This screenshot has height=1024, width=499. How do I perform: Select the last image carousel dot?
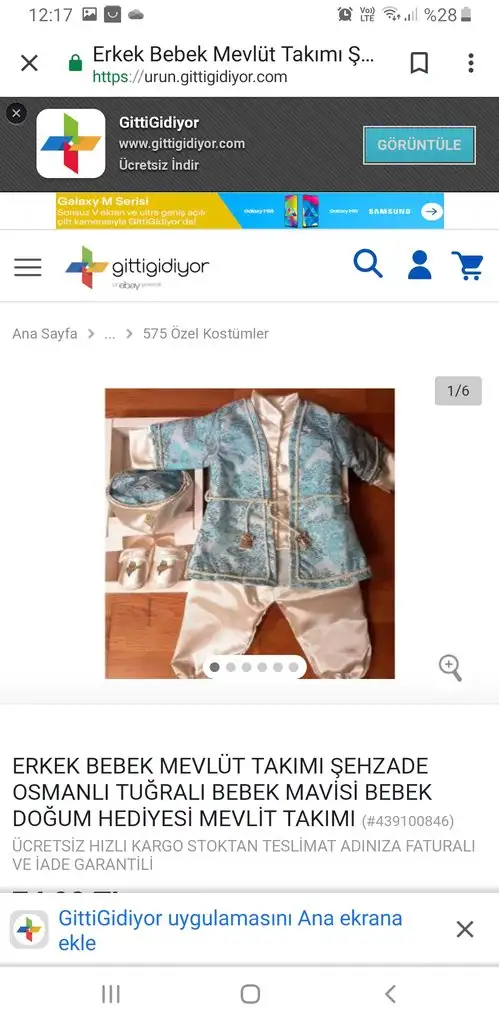293,667
